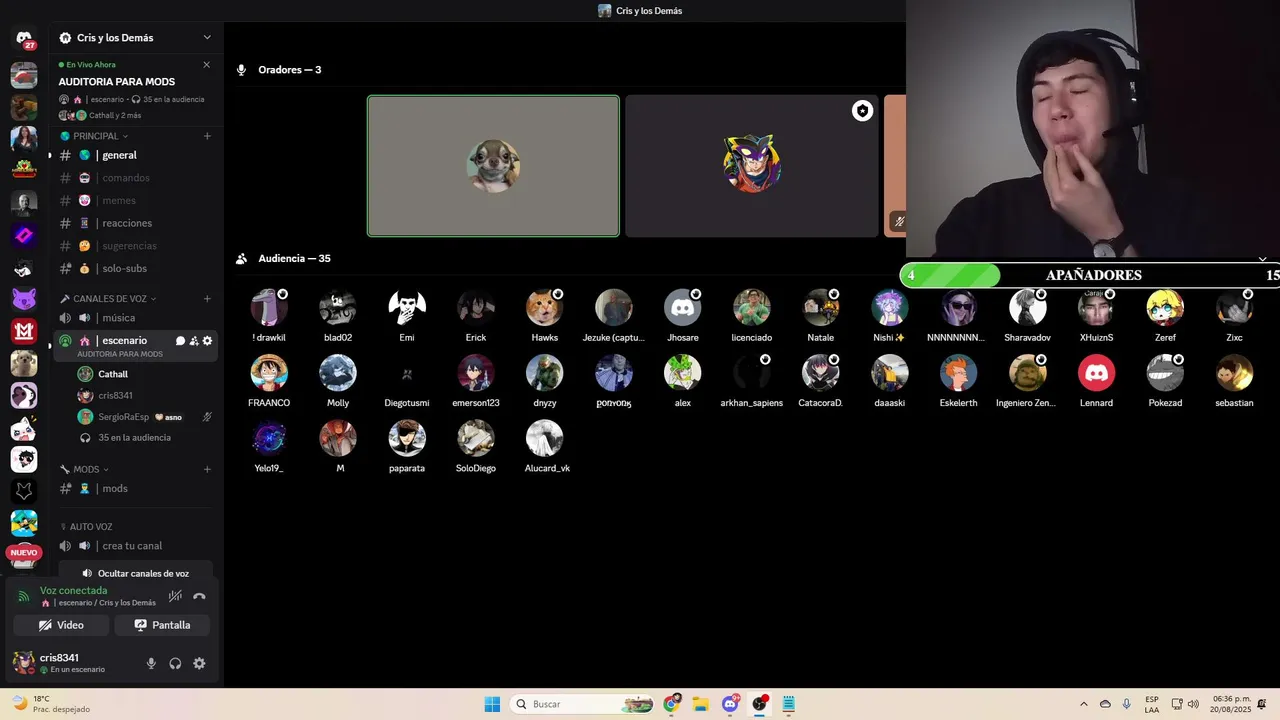Open the sugerencias channel

[x=135, y=246]
